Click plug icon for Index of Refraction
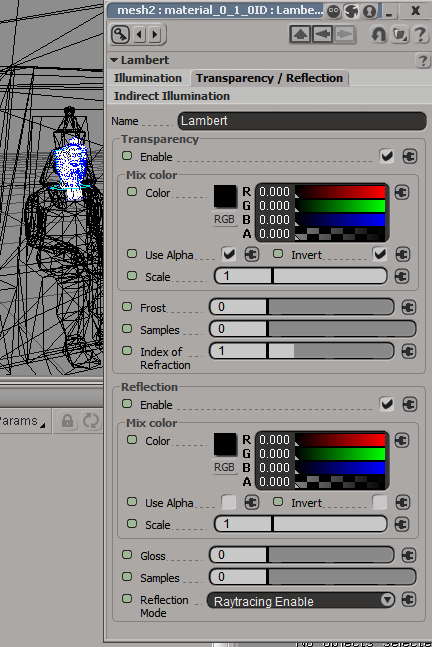432x647 pixels. [408, 351]
